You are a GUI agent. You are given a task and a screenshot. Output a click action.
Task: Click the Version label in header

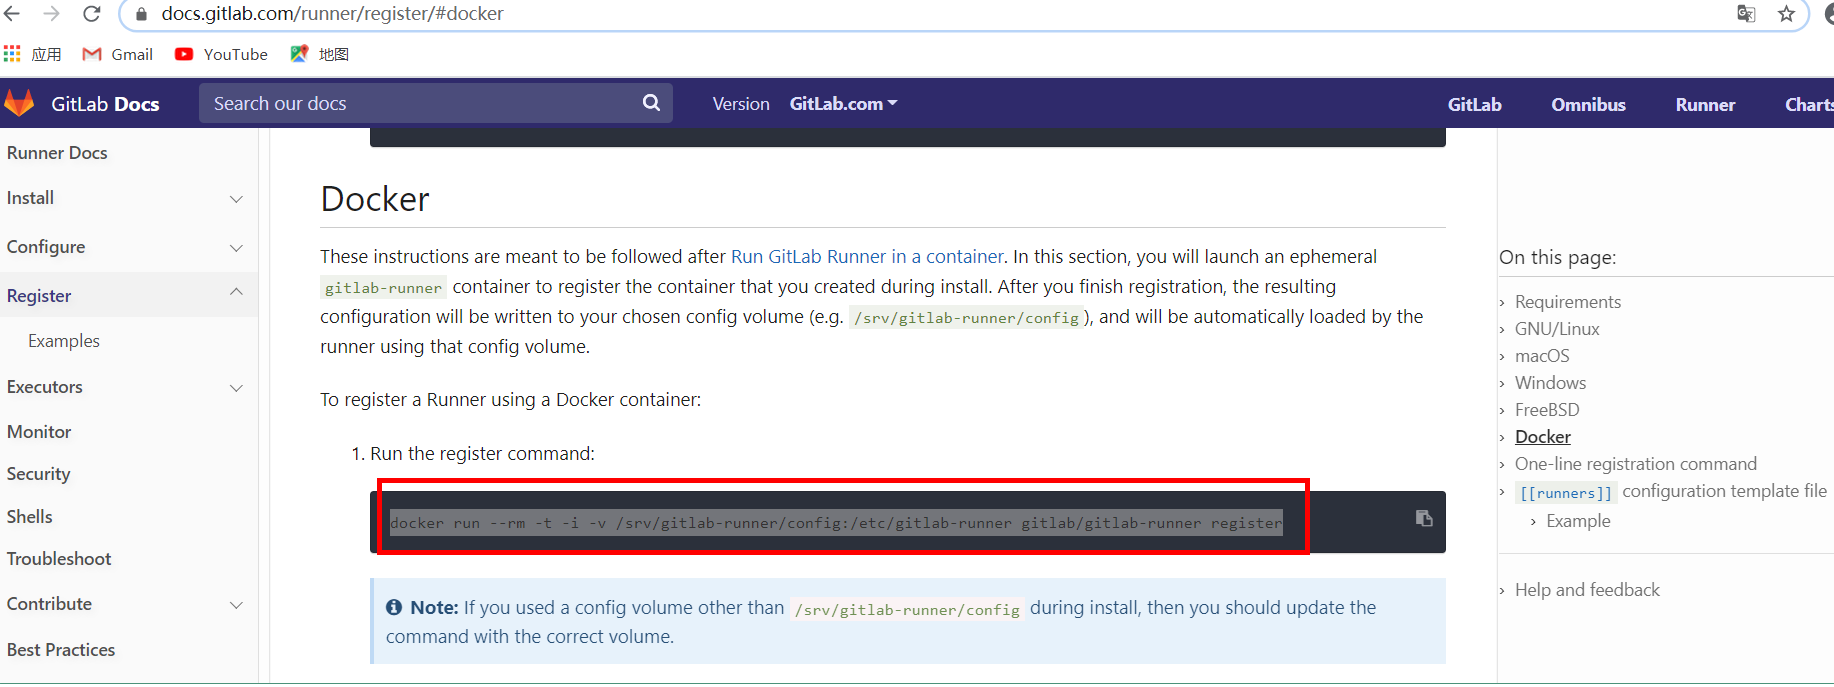pos(741,104)
